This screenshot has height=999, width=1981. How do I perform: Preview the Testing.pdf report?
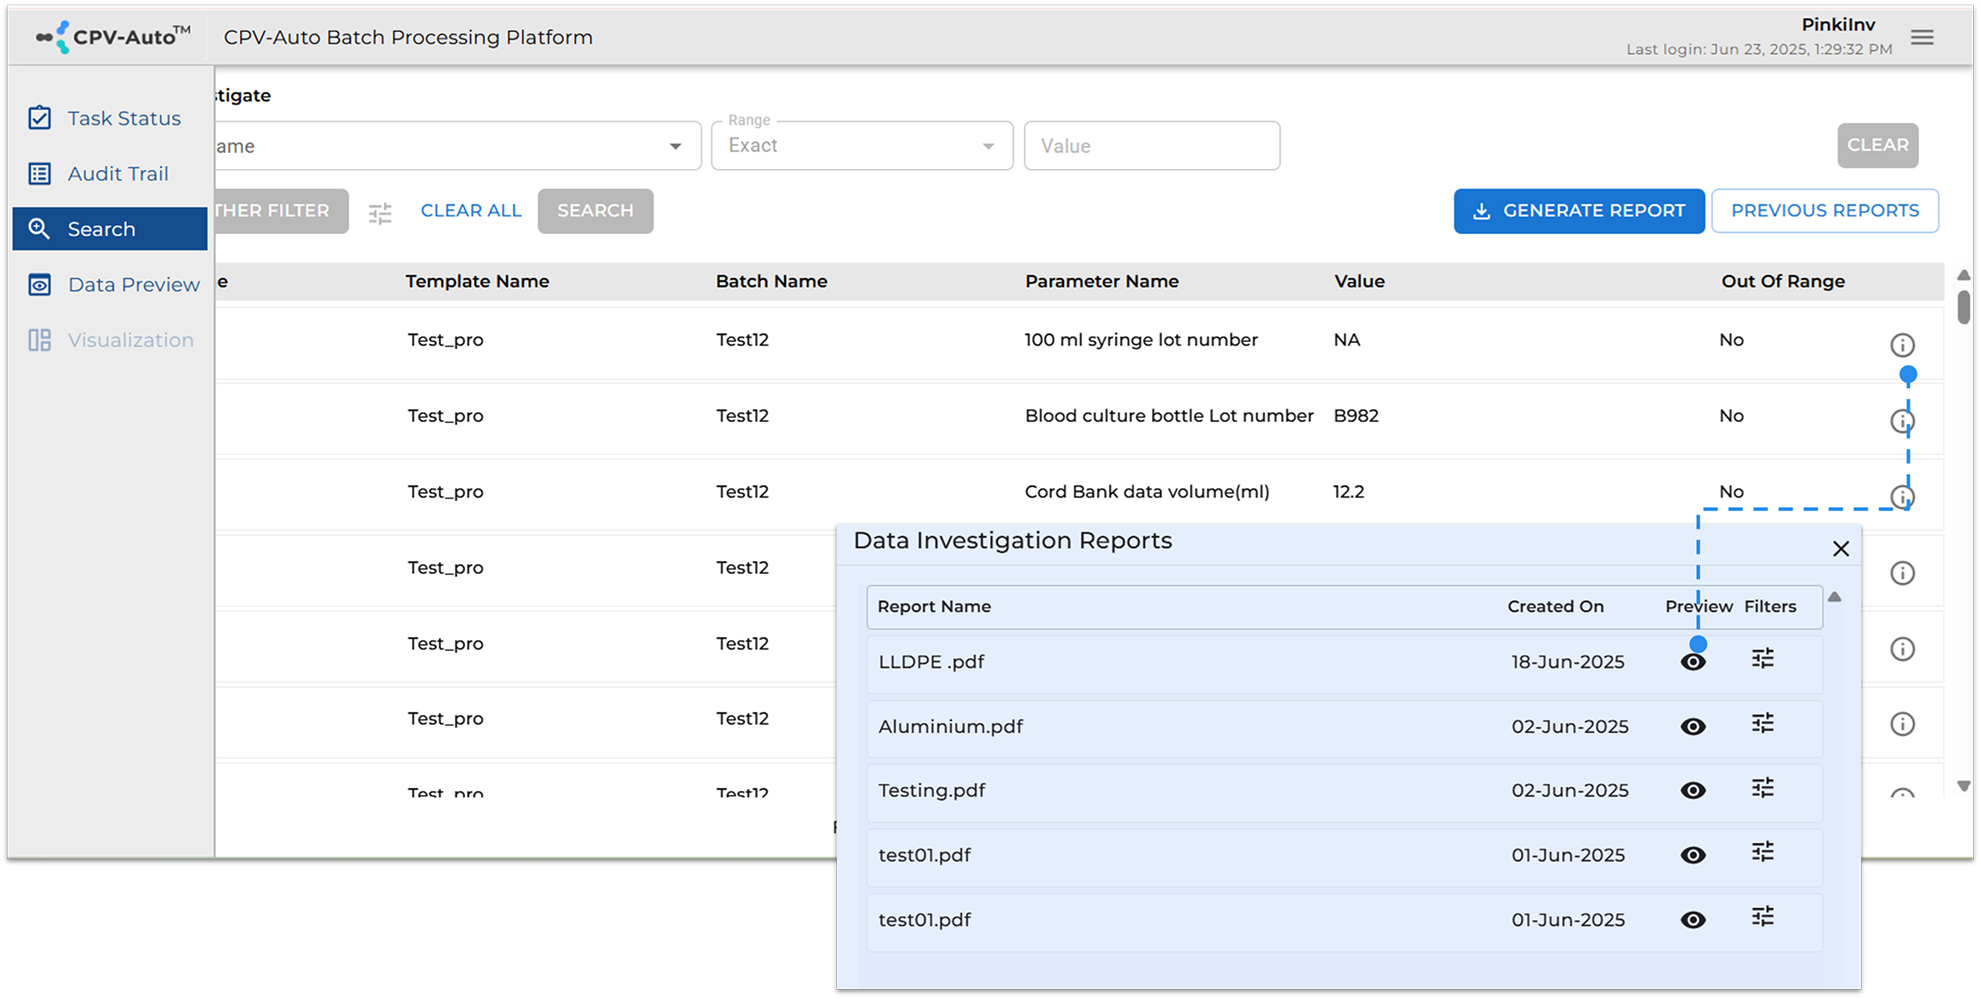point(1693,790)
